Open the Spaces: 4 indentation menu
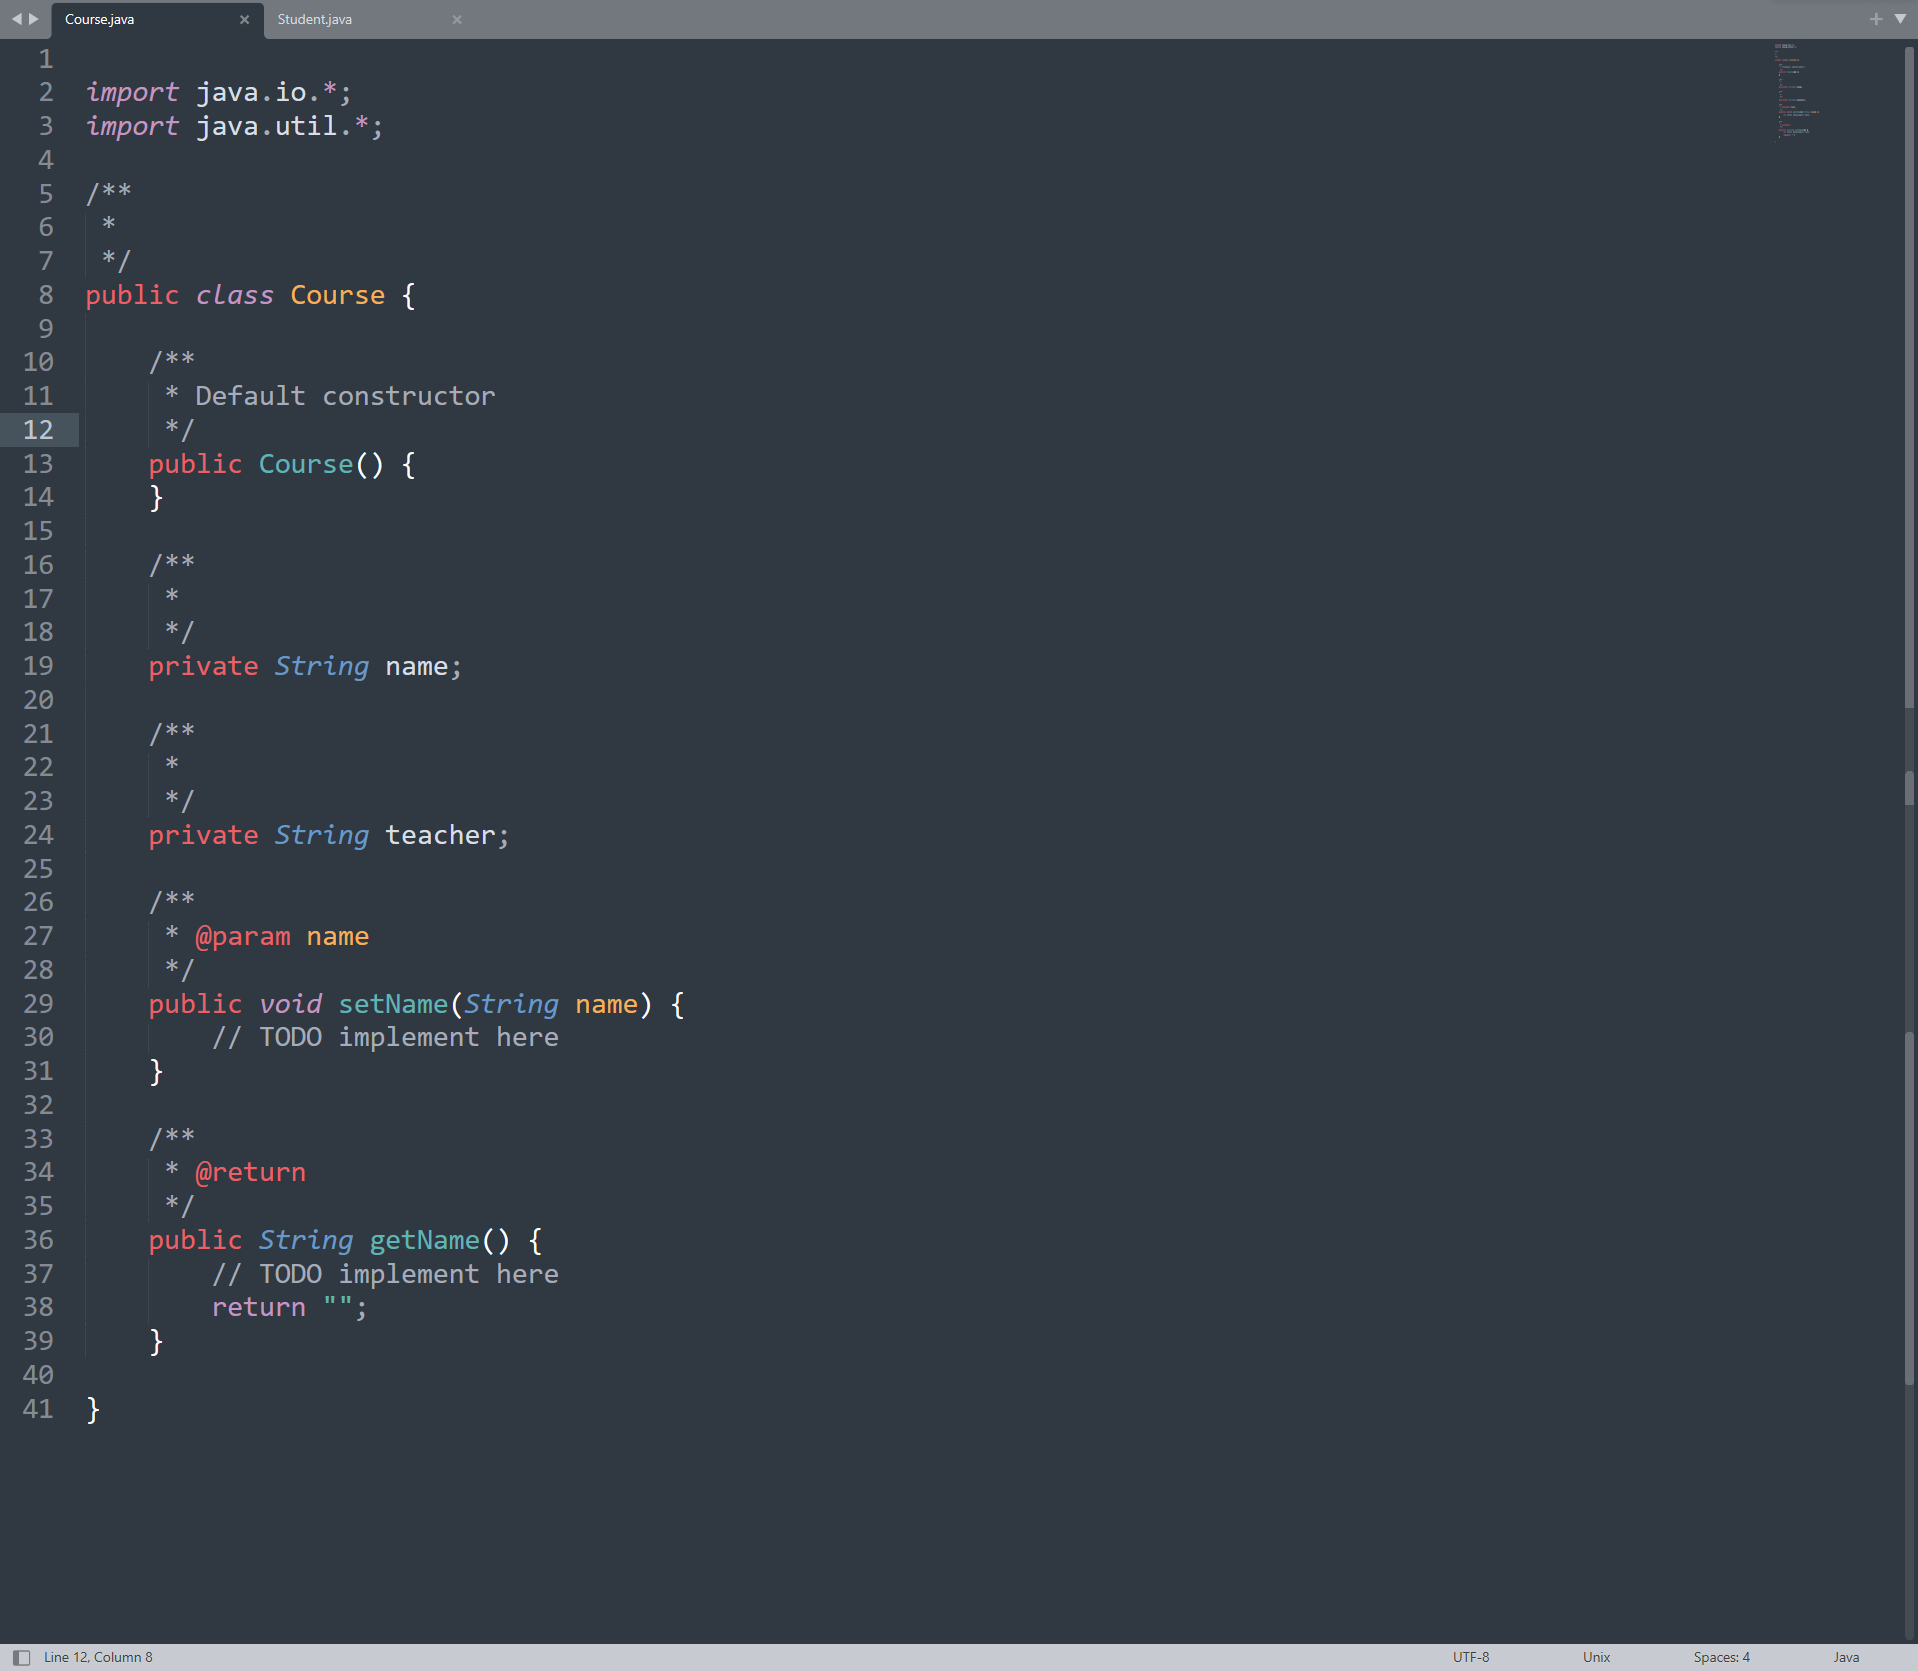The image size is (1918, 1671). [1721, 1657]
